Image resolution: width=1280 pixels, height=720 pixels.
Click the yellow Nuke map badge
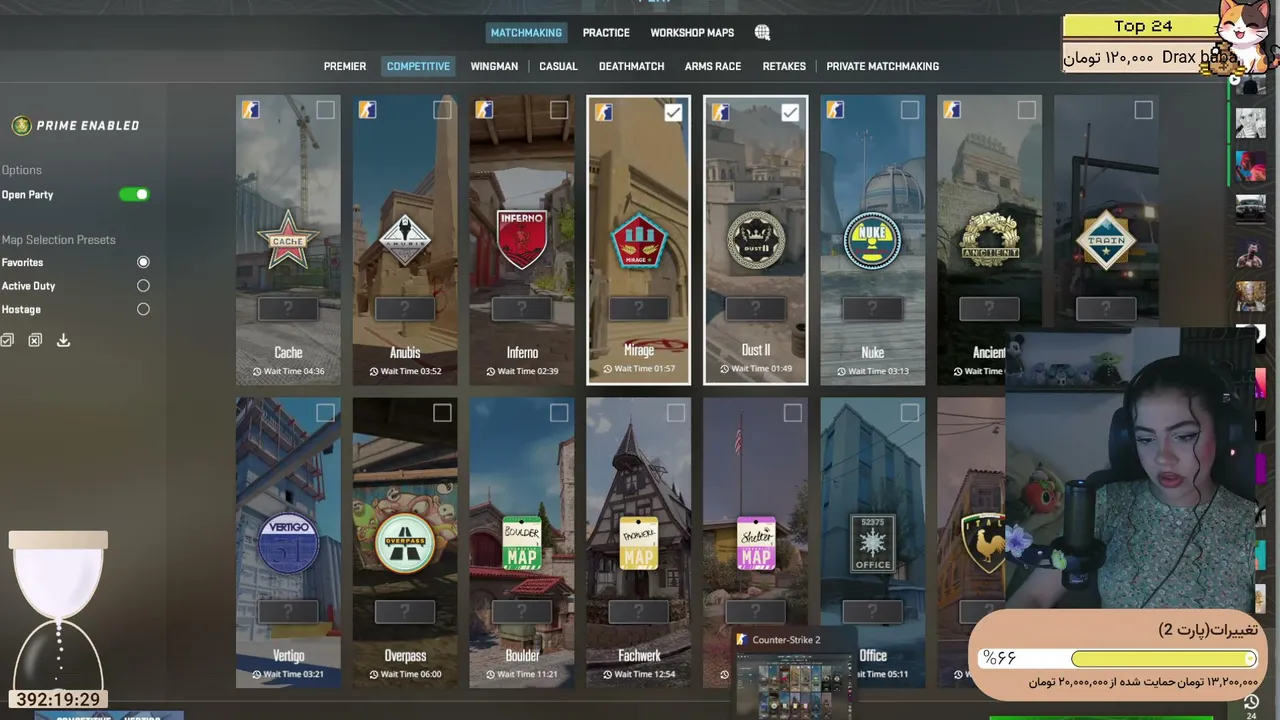click(873, 240)
